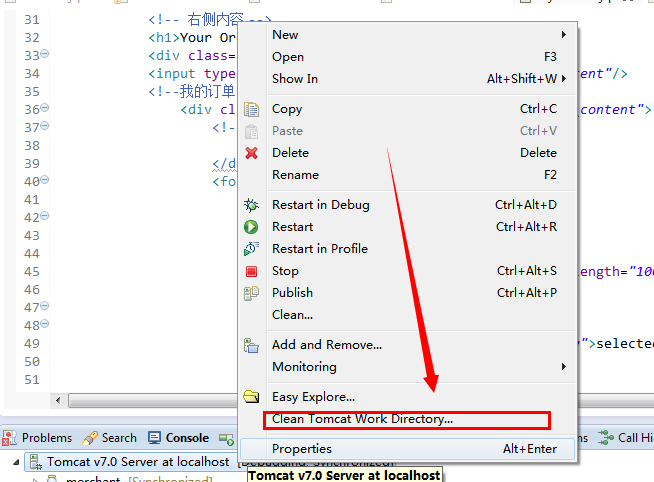Collapse code fold at line 40
This screenshot has width=654, height=482.
coord(45,180)
